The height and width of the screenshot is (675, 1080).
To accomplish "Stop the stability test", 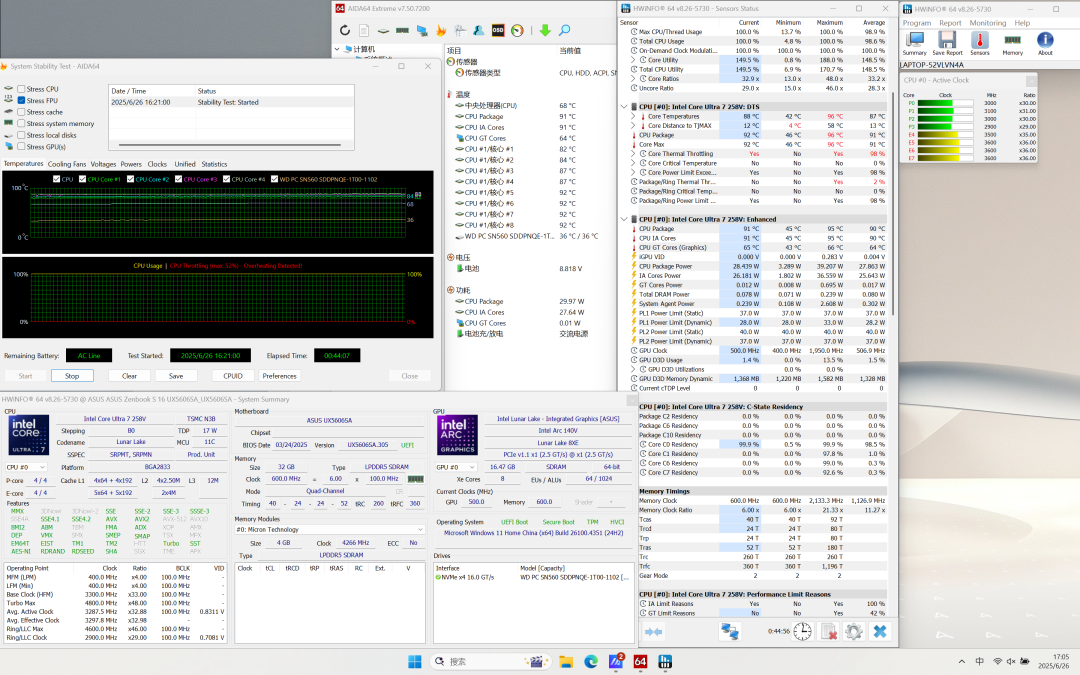I will coord(72,376).
